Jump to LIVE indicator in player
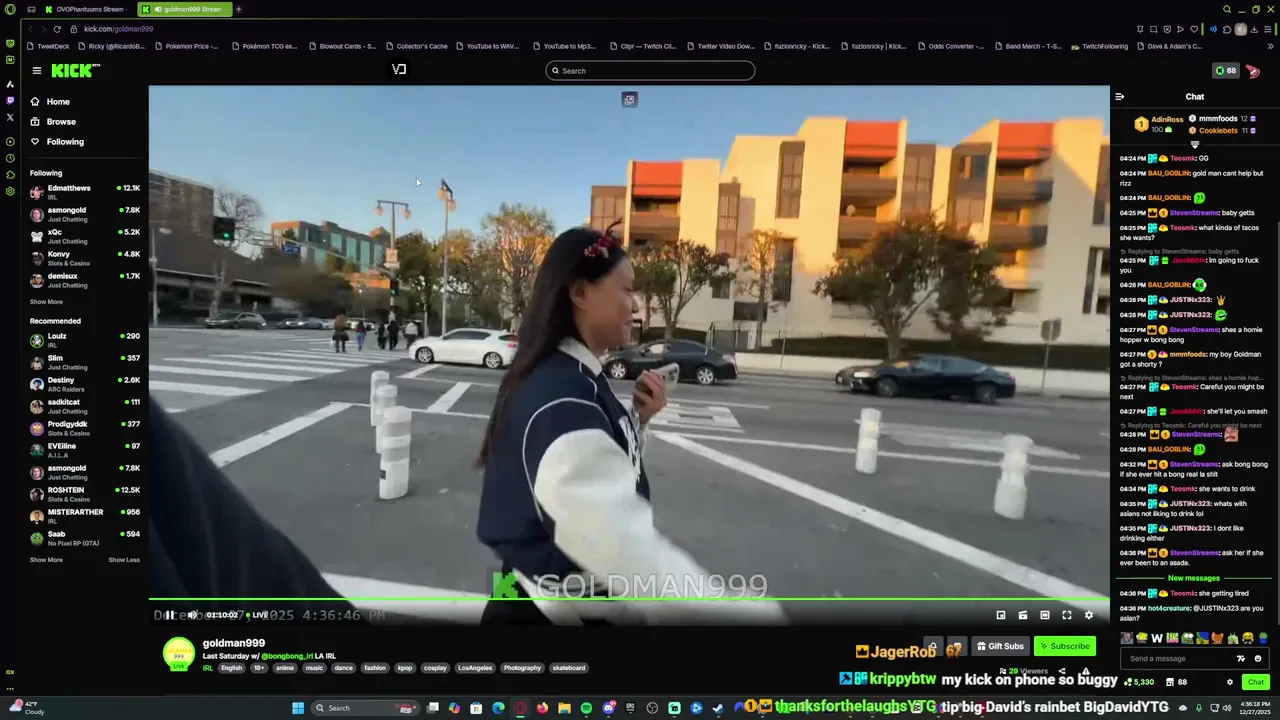 (258, 615)
